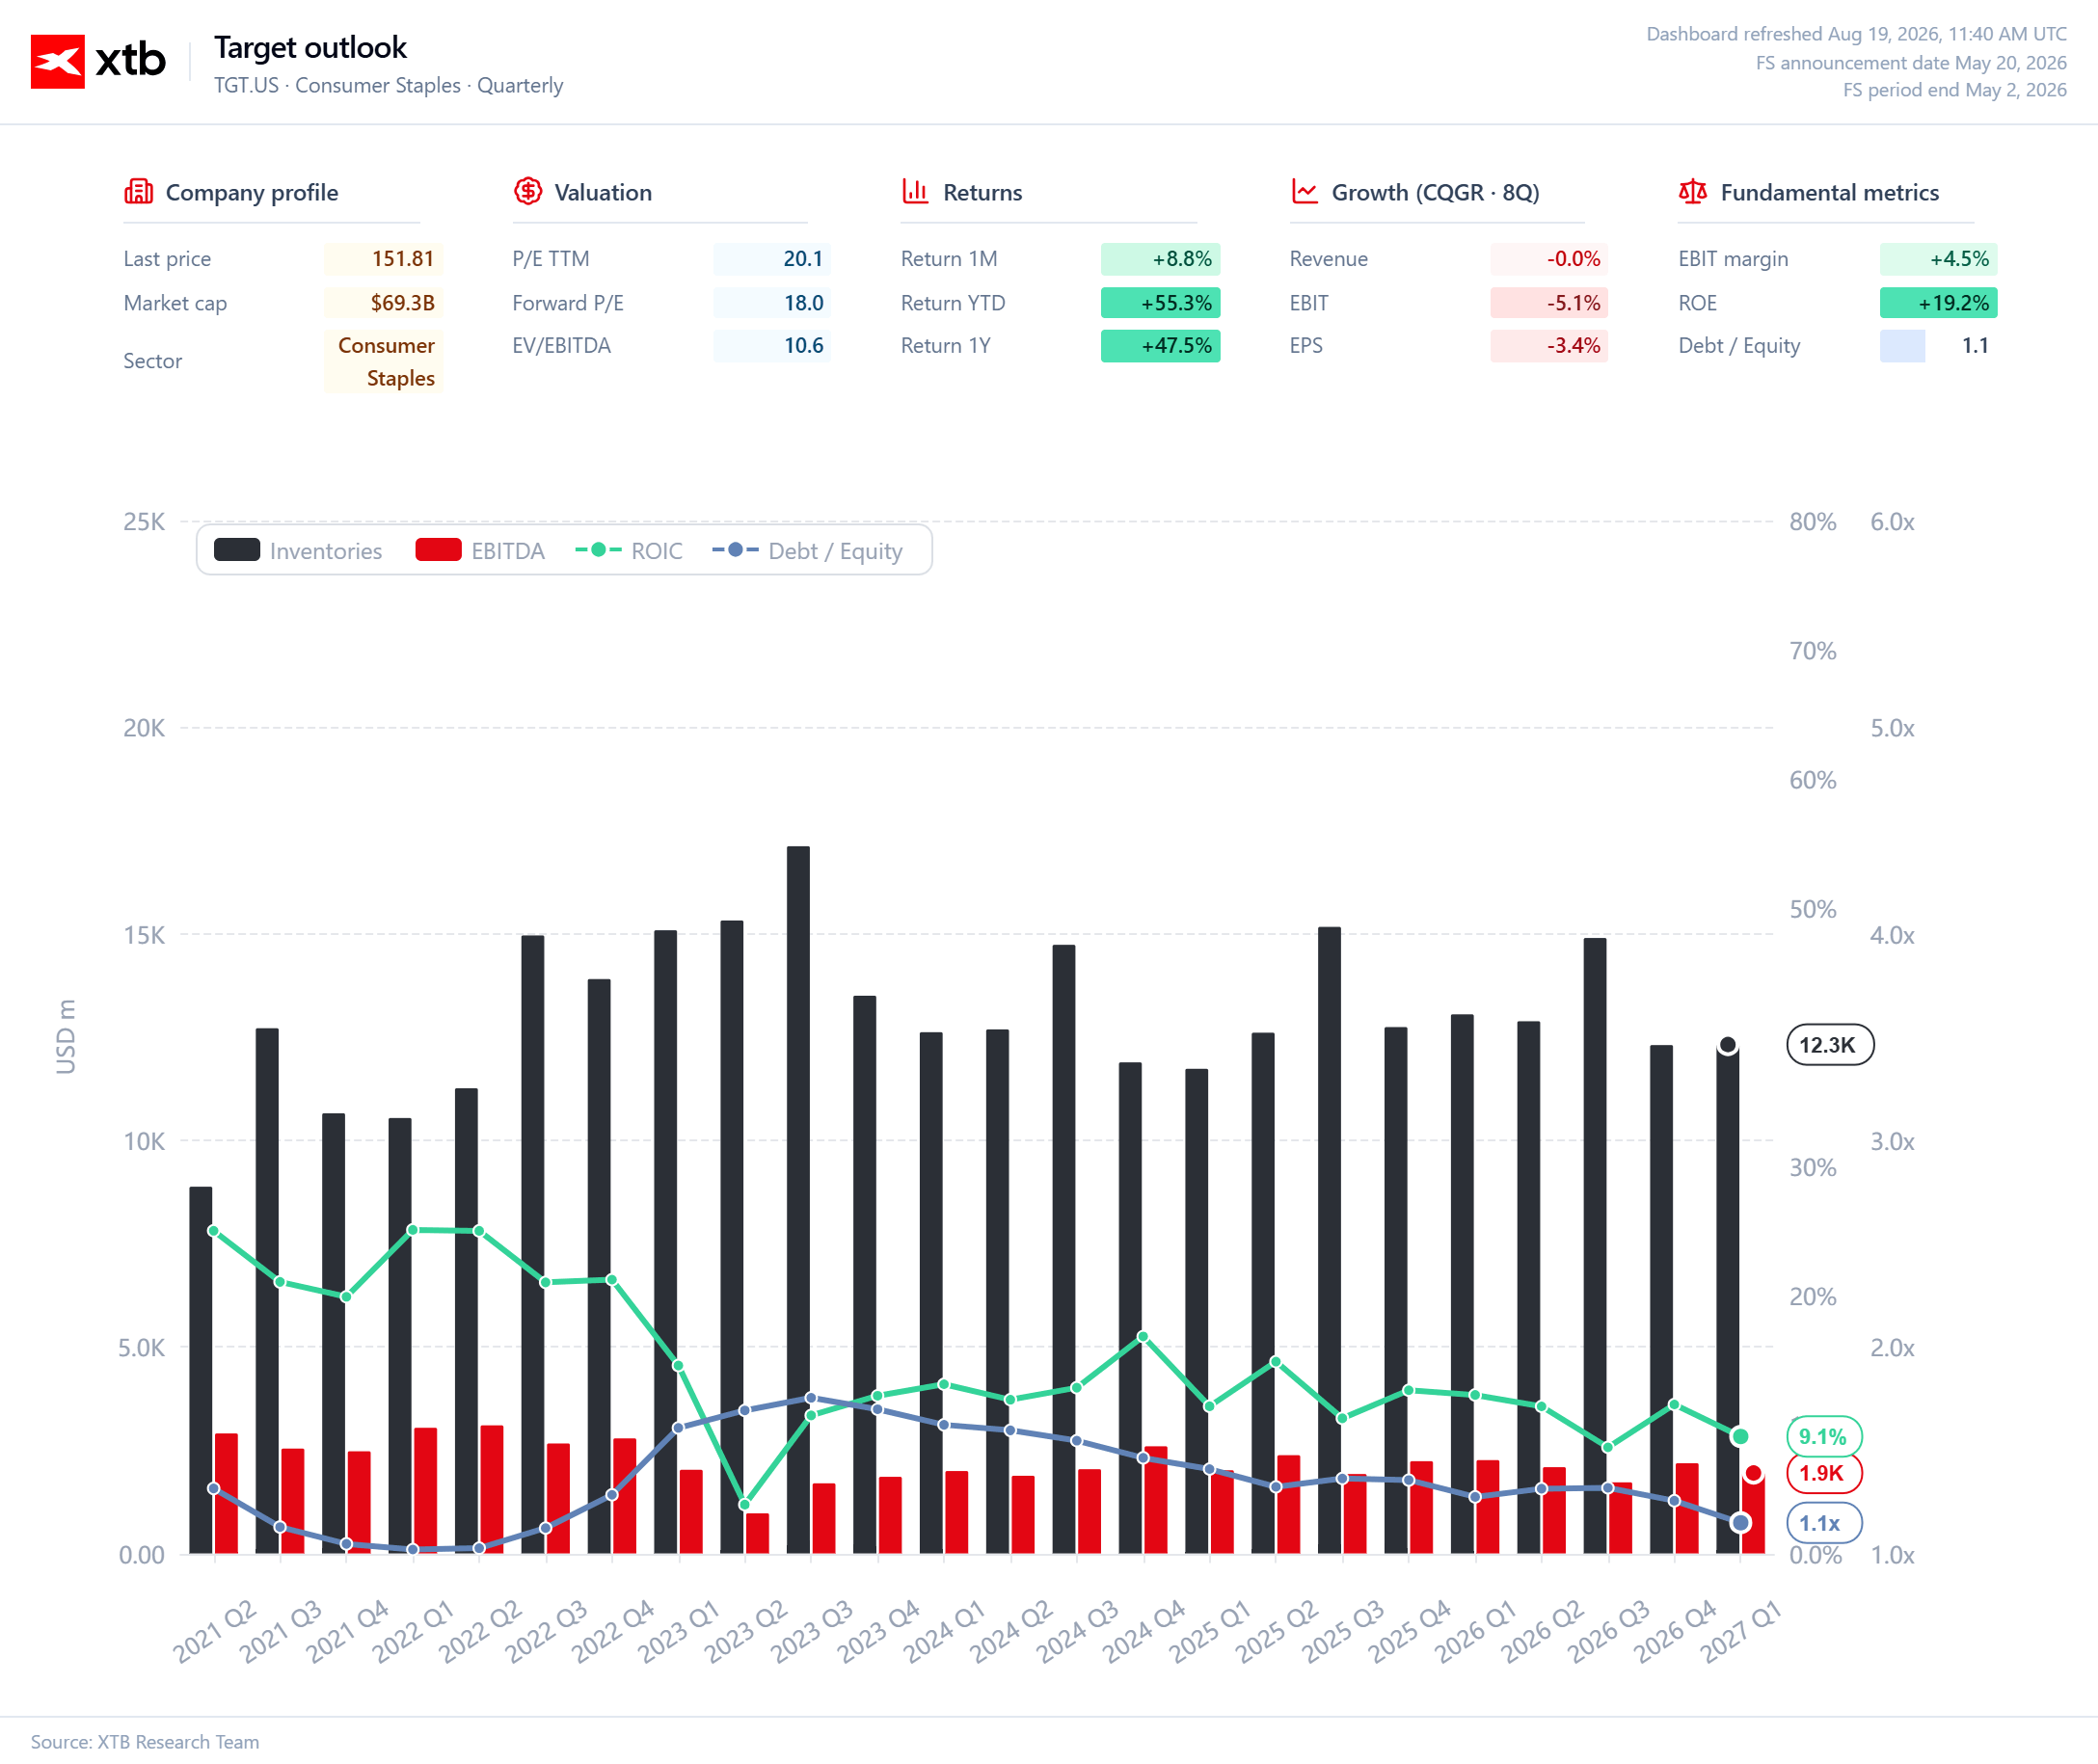The width and height of the screenshot is (2098, 1764).
Task: Click the USD m axis title
Action: pyautogui.click(x=66, y=1036)
